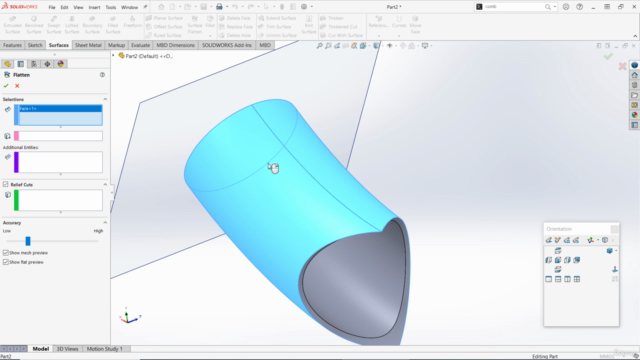
Task: Open the 3D Views bottom tab
Action: (x=67, y=349)
